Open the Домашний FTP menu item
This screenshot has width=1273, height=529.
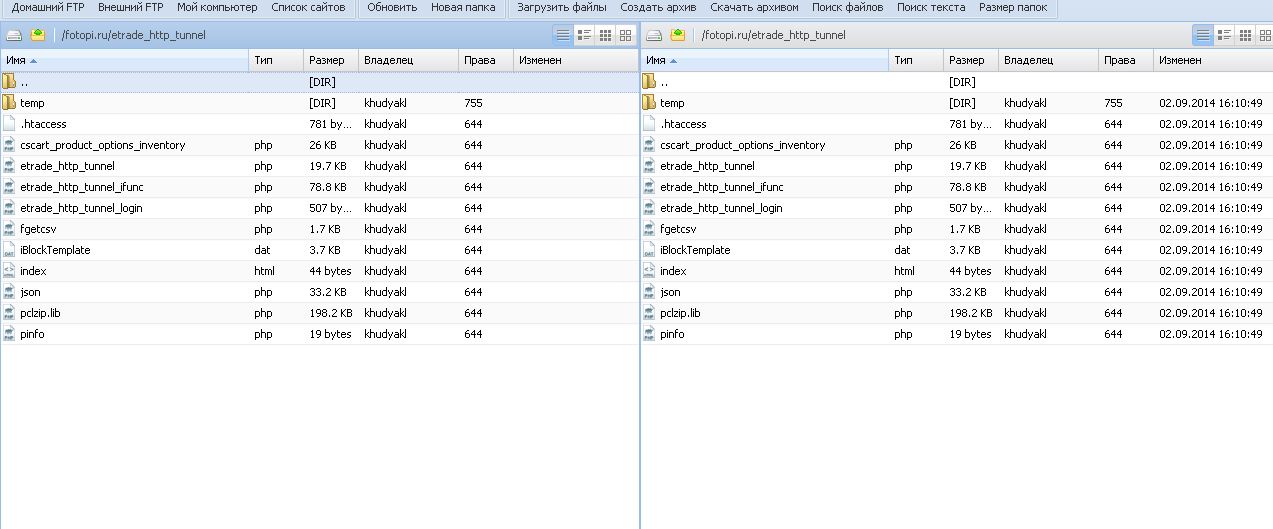(x=48, y=8)
